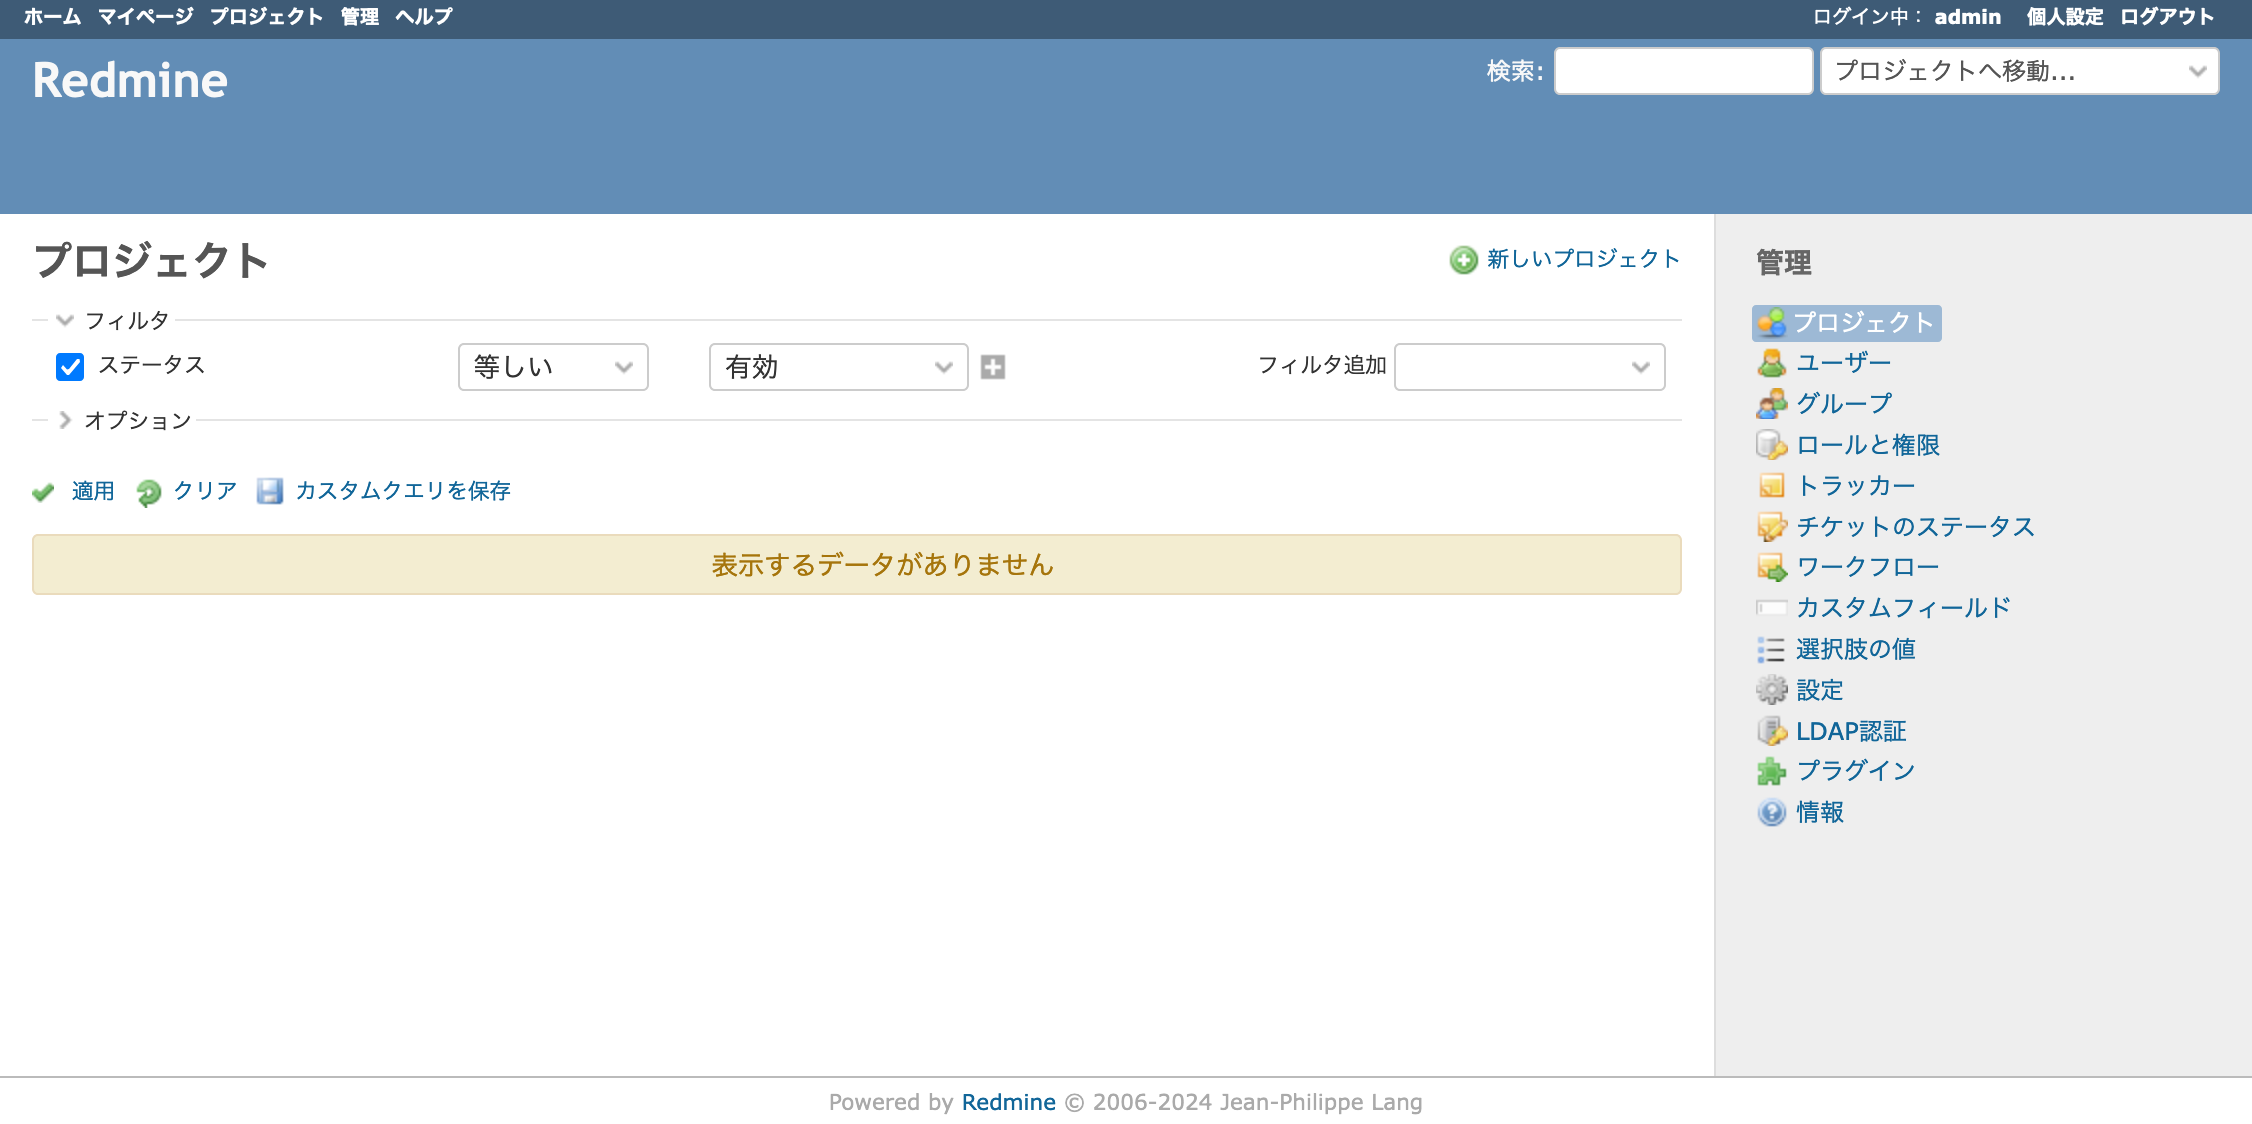Image resolution: width=2252 pixels, height=1124 pixels.
Task: Uncheck the ステータス filter checkbox
Action: (69, 367)
